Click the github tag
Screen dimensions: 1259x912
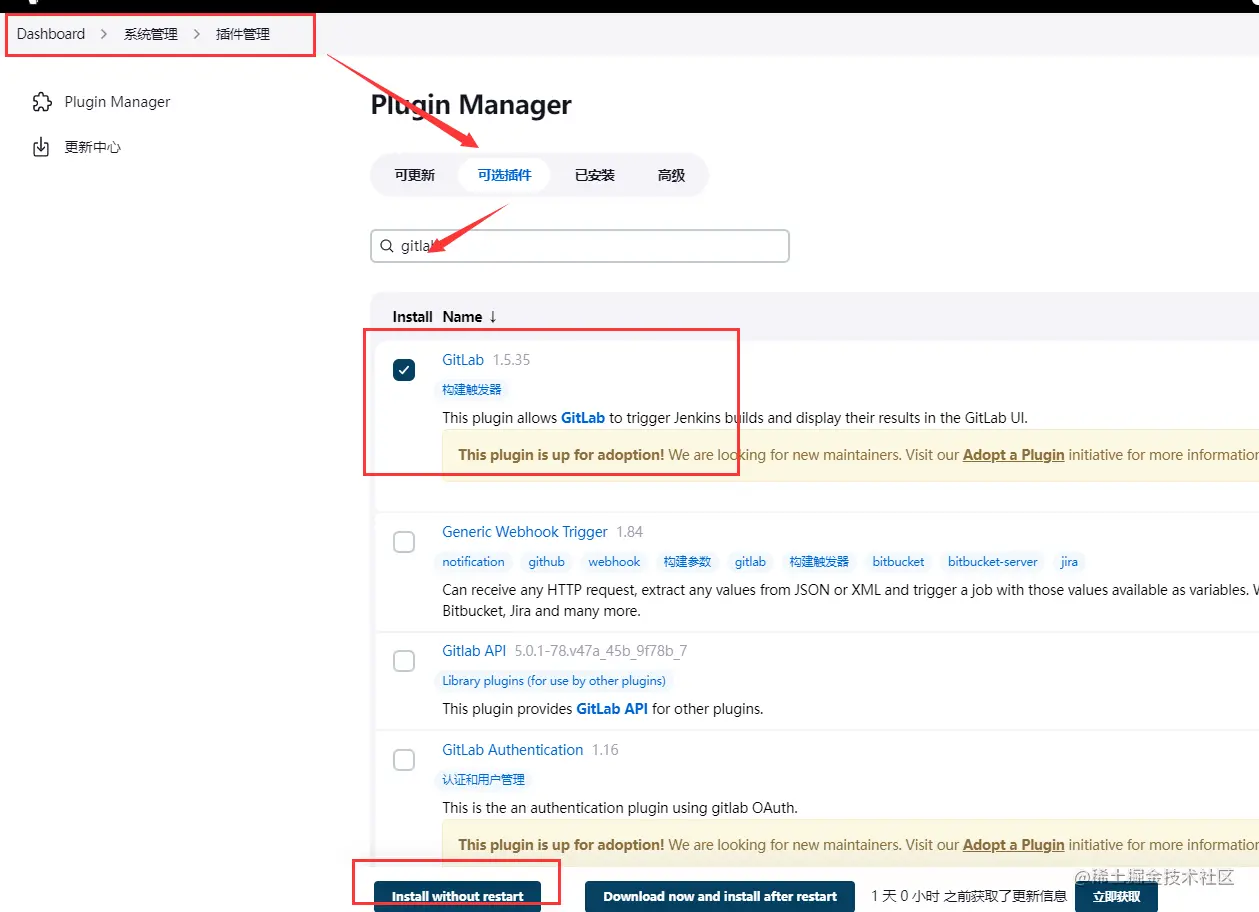click(x=547, y=562)
